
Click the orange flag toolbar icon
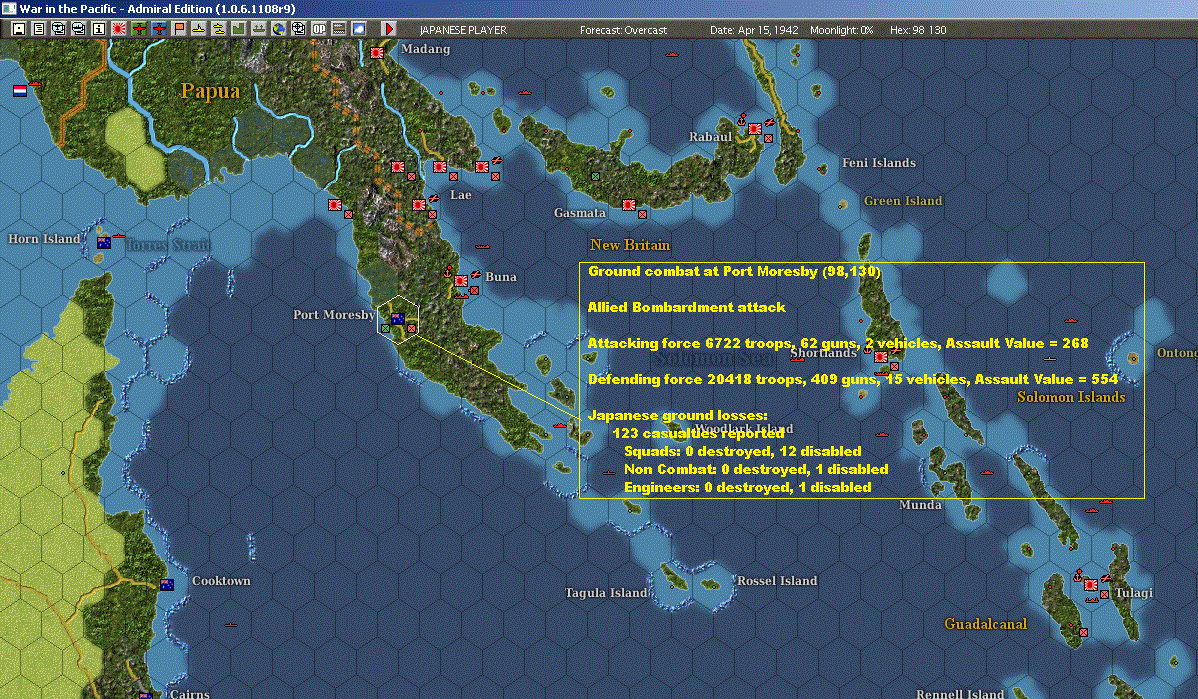point(179,29)
